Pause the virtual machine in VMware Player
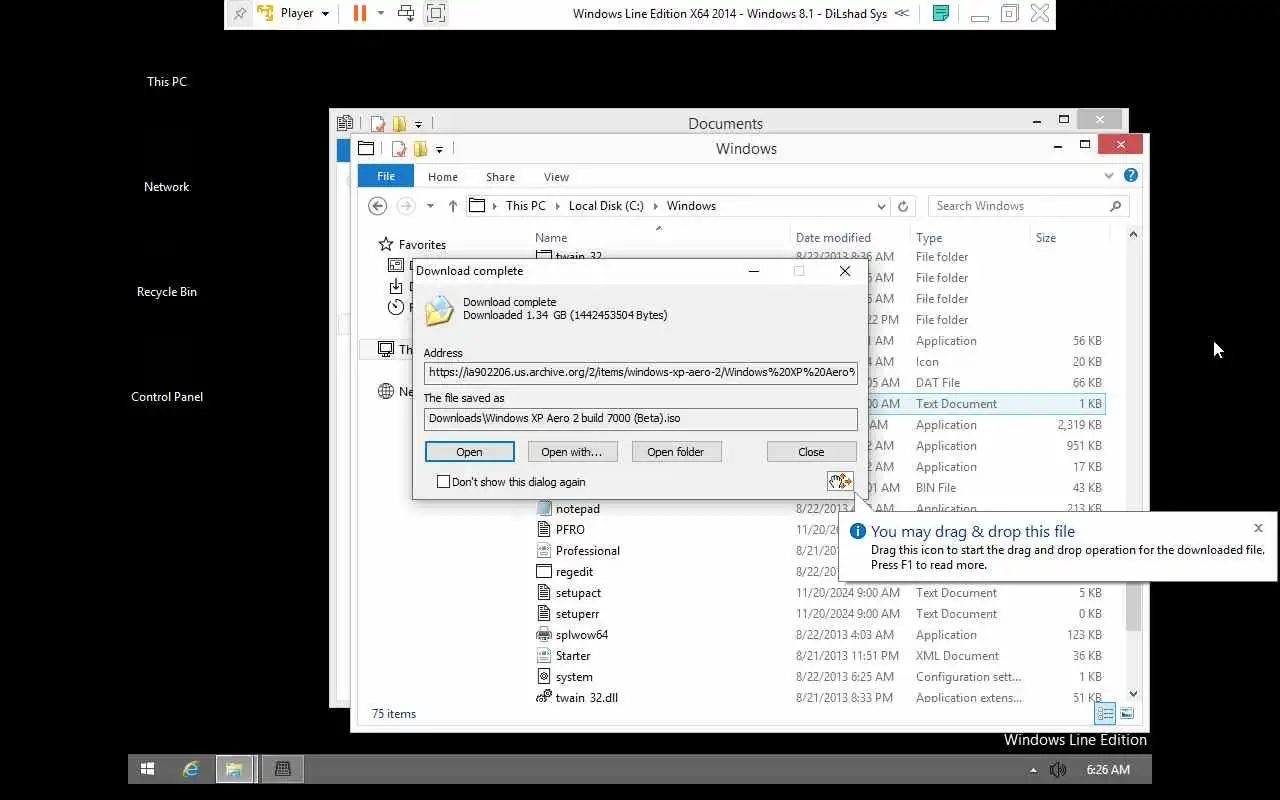 coord(360,13)
